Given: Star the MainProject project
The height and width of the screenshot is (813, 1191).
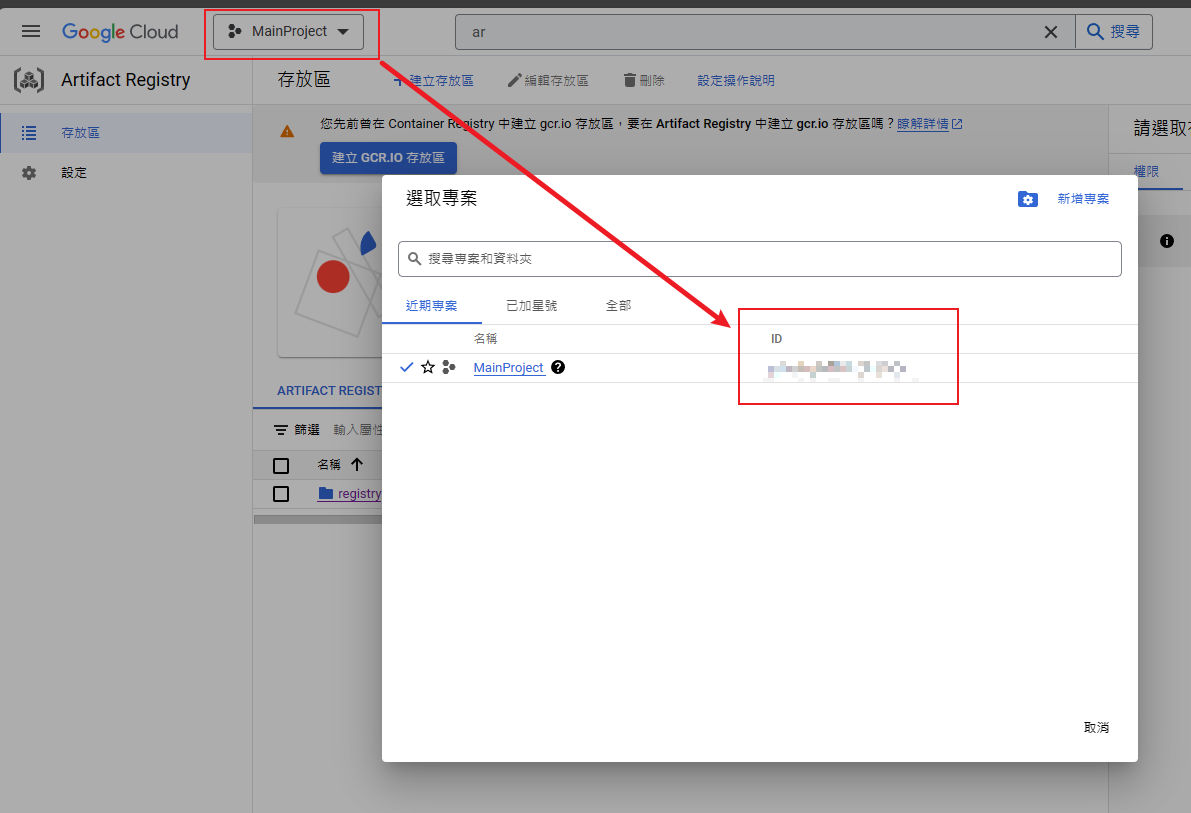Looking at the screenshot, I should [x=428, y=368].
